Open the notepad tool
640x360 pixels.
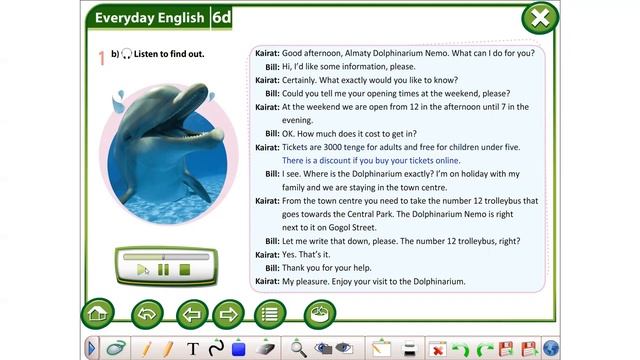pos(381,349)
